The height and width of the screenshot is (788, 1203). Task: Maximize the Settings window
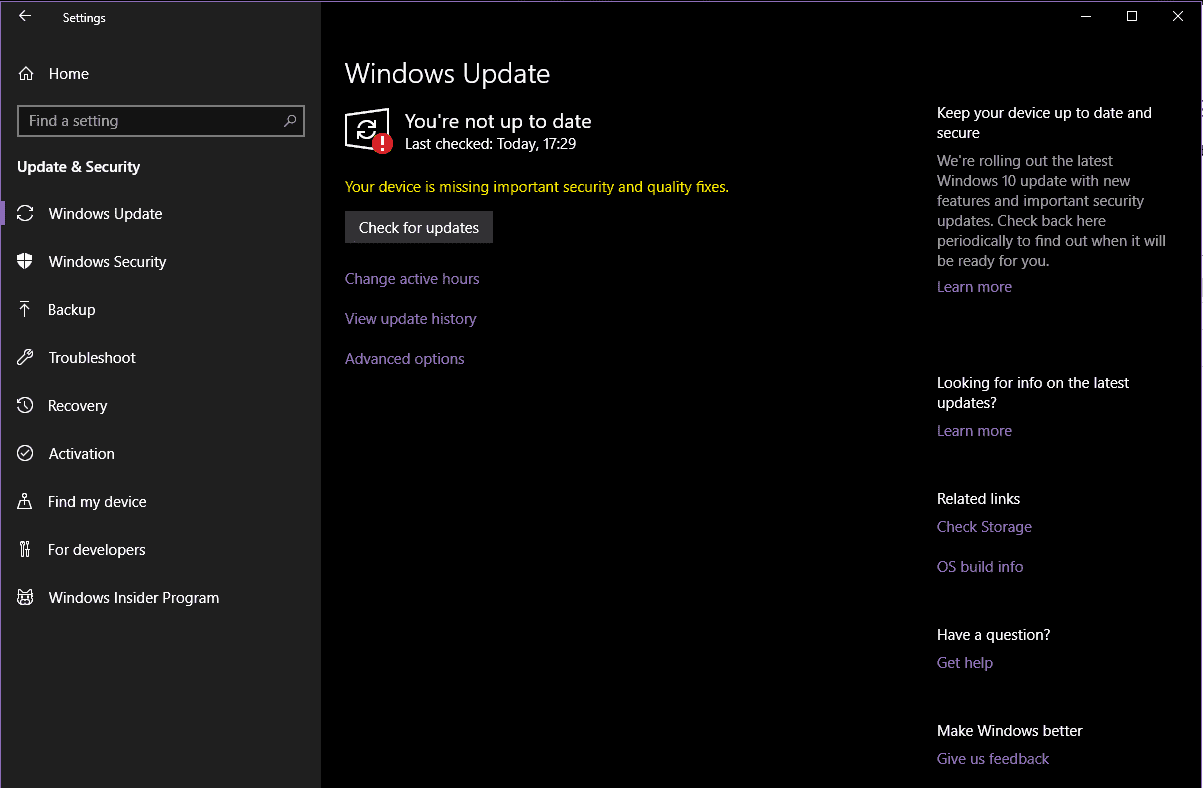click(1132, 16)
